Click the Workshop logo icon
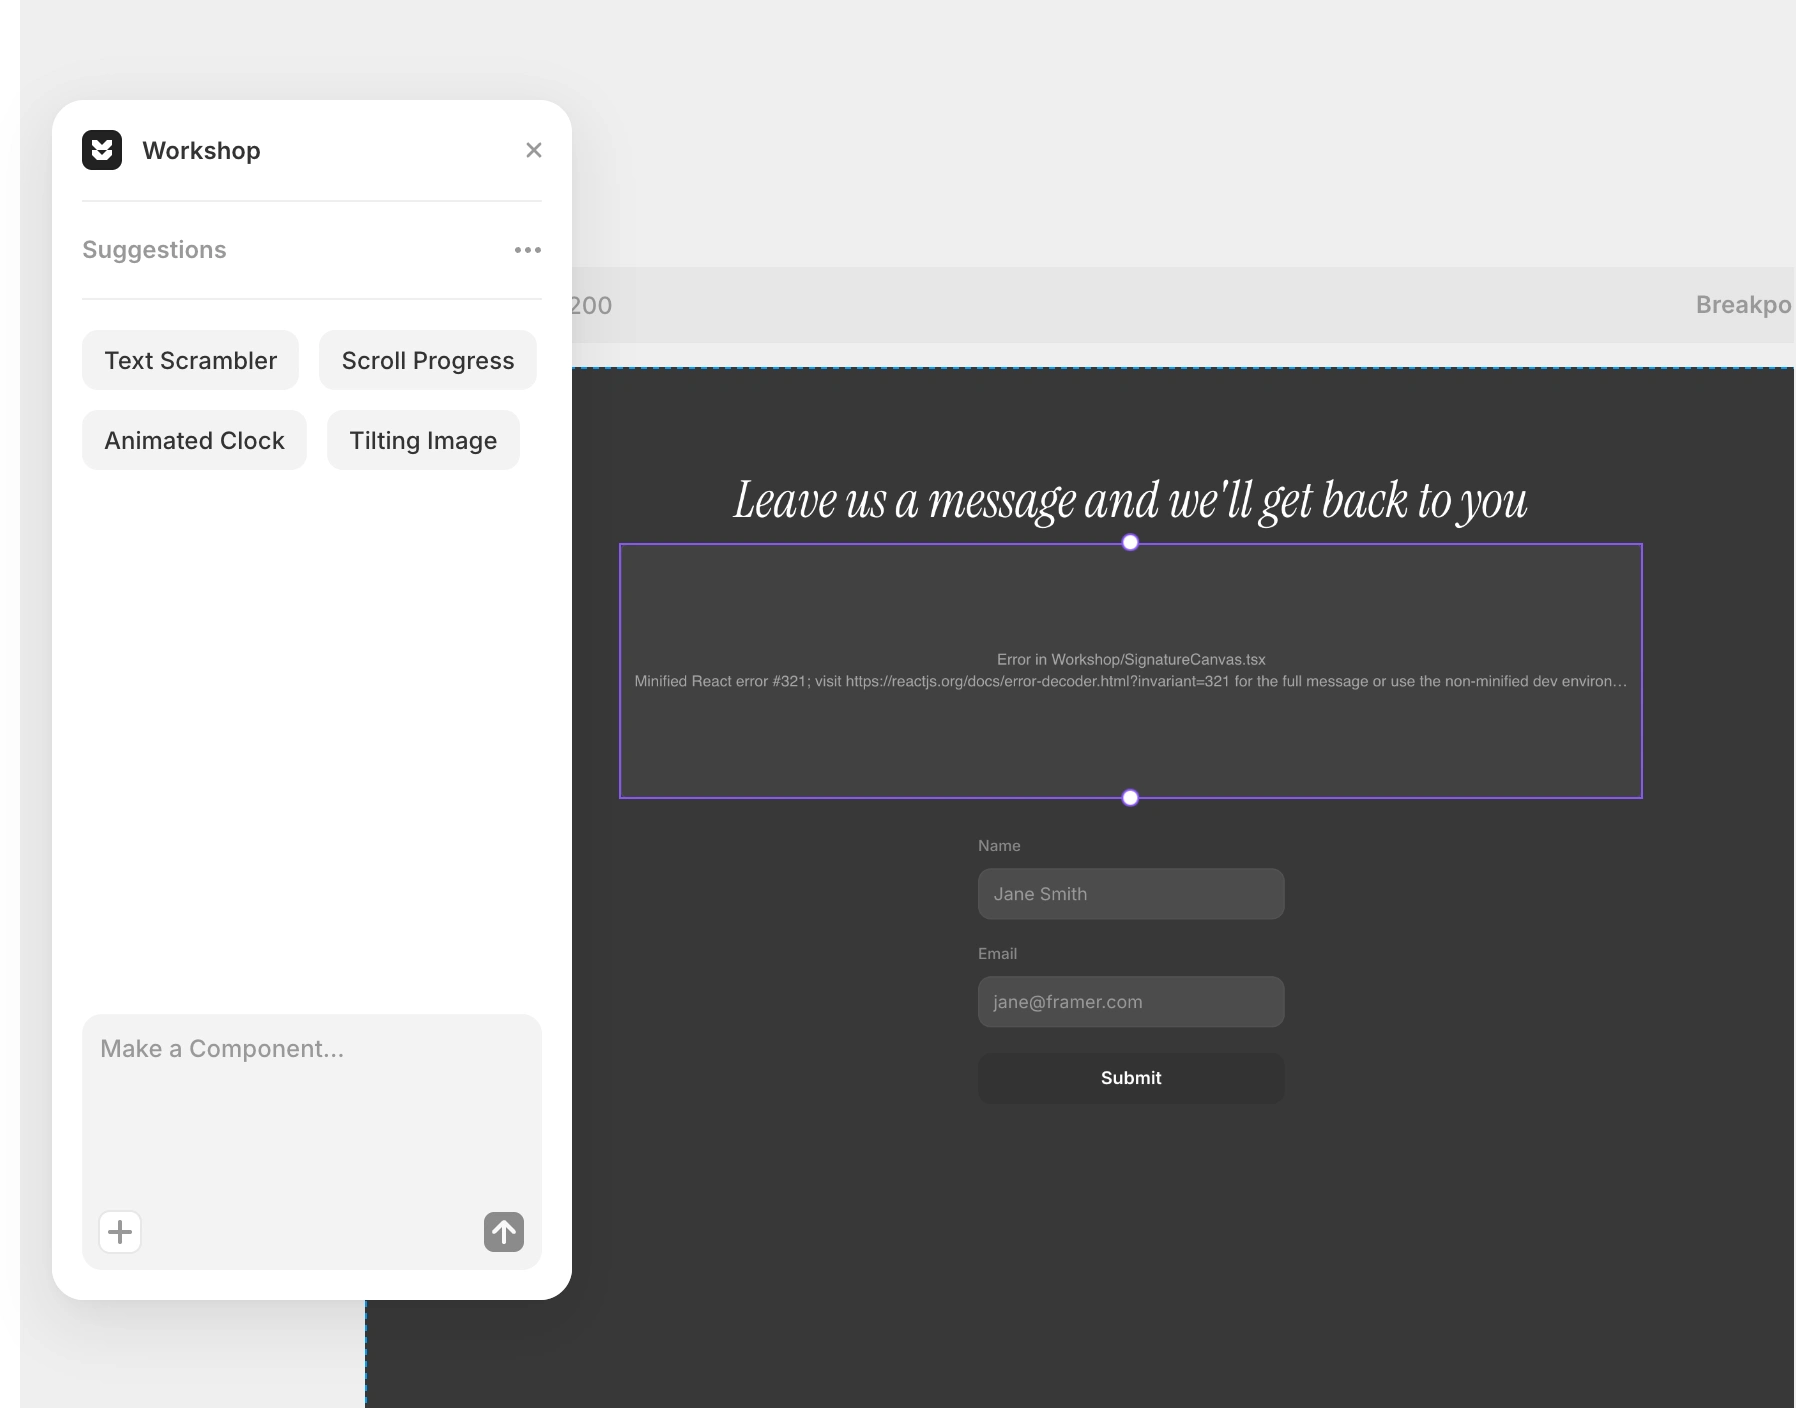This screenshot has width=1796, height=1408. coord(102,150)
